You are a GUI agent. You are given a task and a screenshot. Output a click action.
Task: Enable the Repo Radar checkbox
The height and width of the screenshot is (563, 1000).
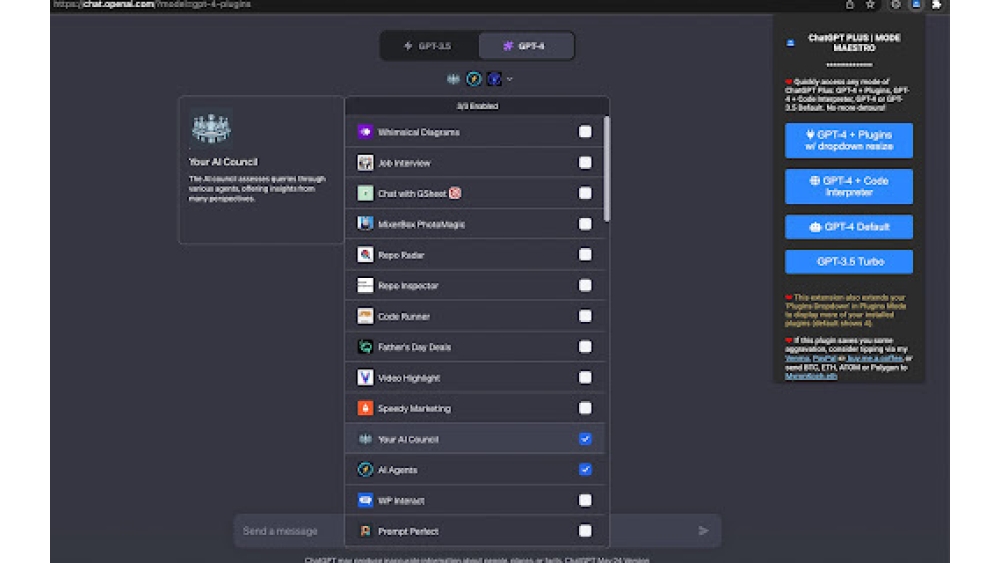[x=585, y=254]
